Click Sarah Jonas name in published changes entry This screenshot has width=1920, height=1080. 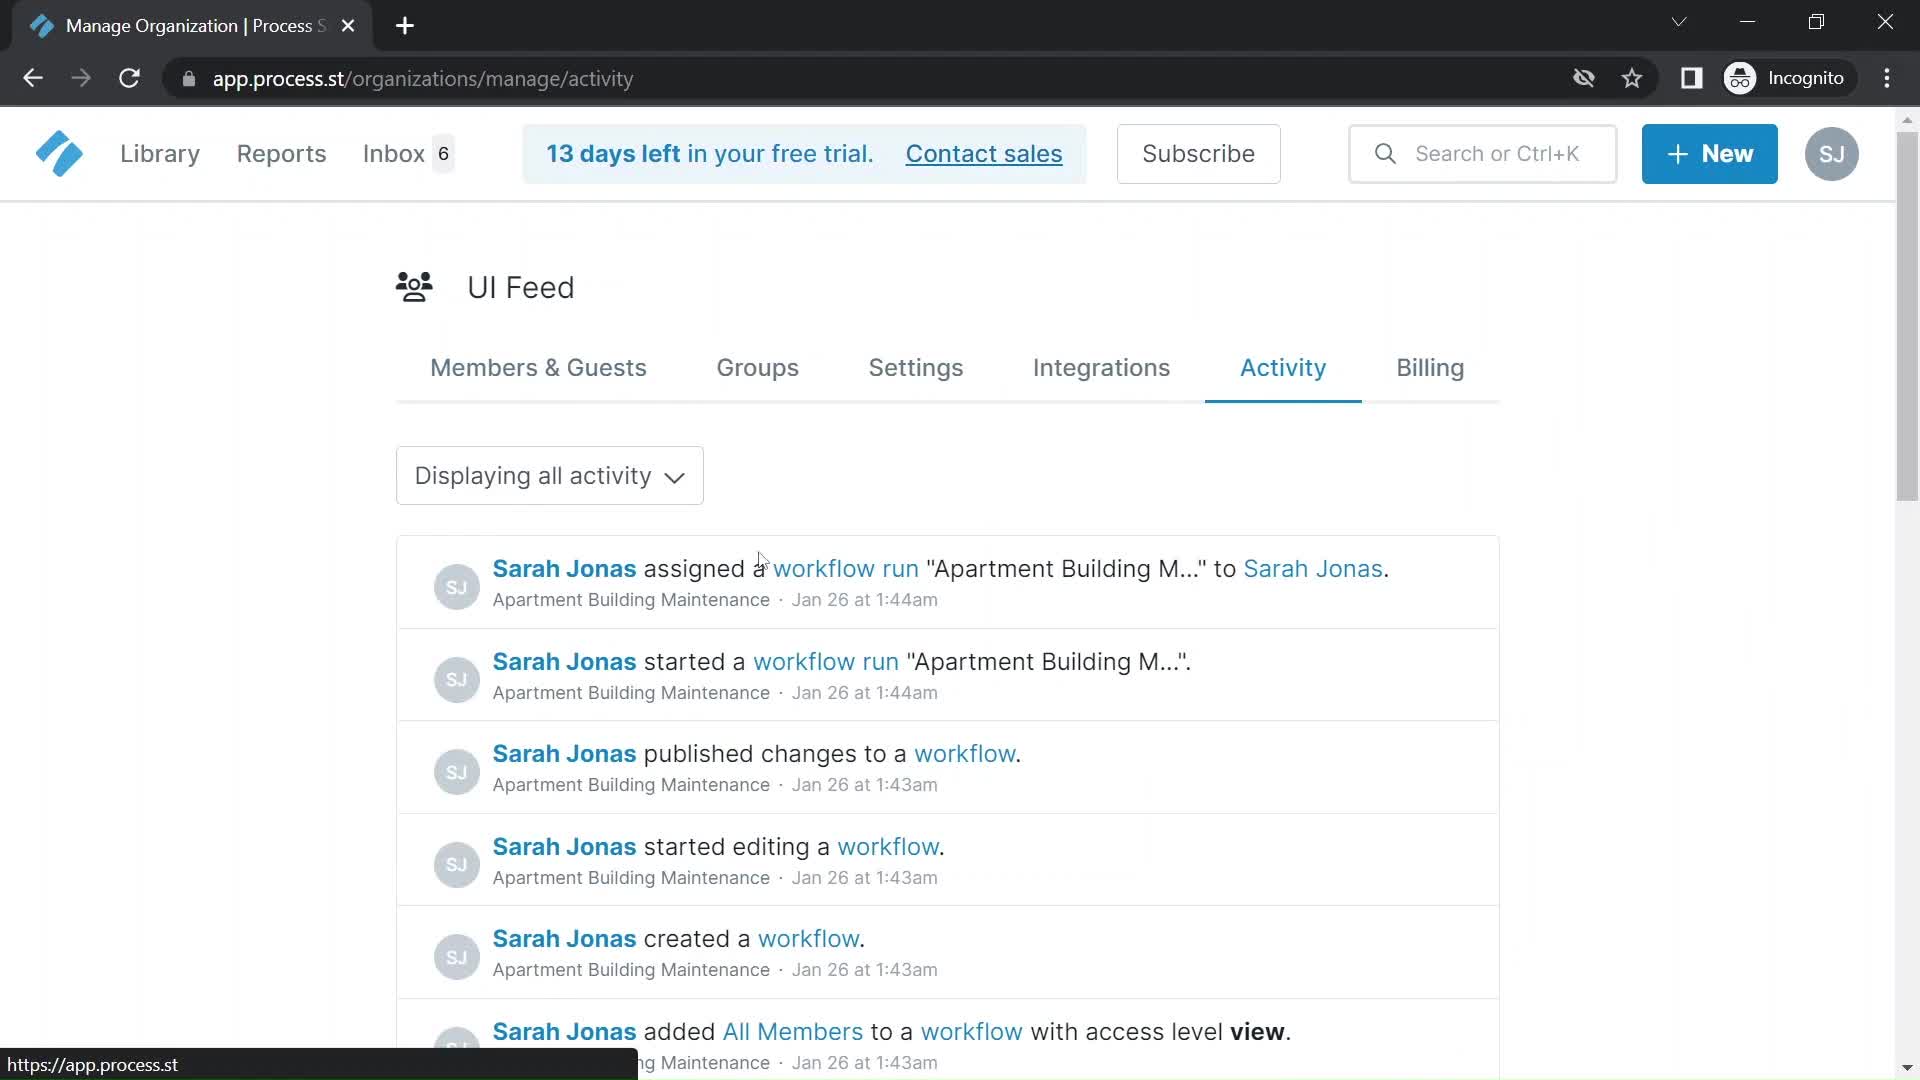[564, 754]
